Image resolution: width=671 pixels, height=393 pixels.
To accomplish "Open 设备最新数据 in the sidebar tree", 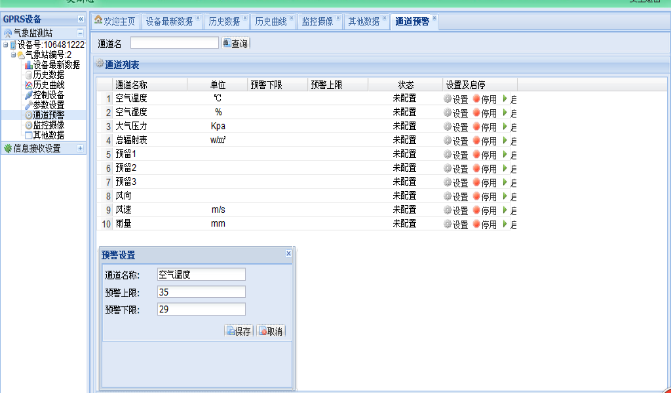I will 52,65.
